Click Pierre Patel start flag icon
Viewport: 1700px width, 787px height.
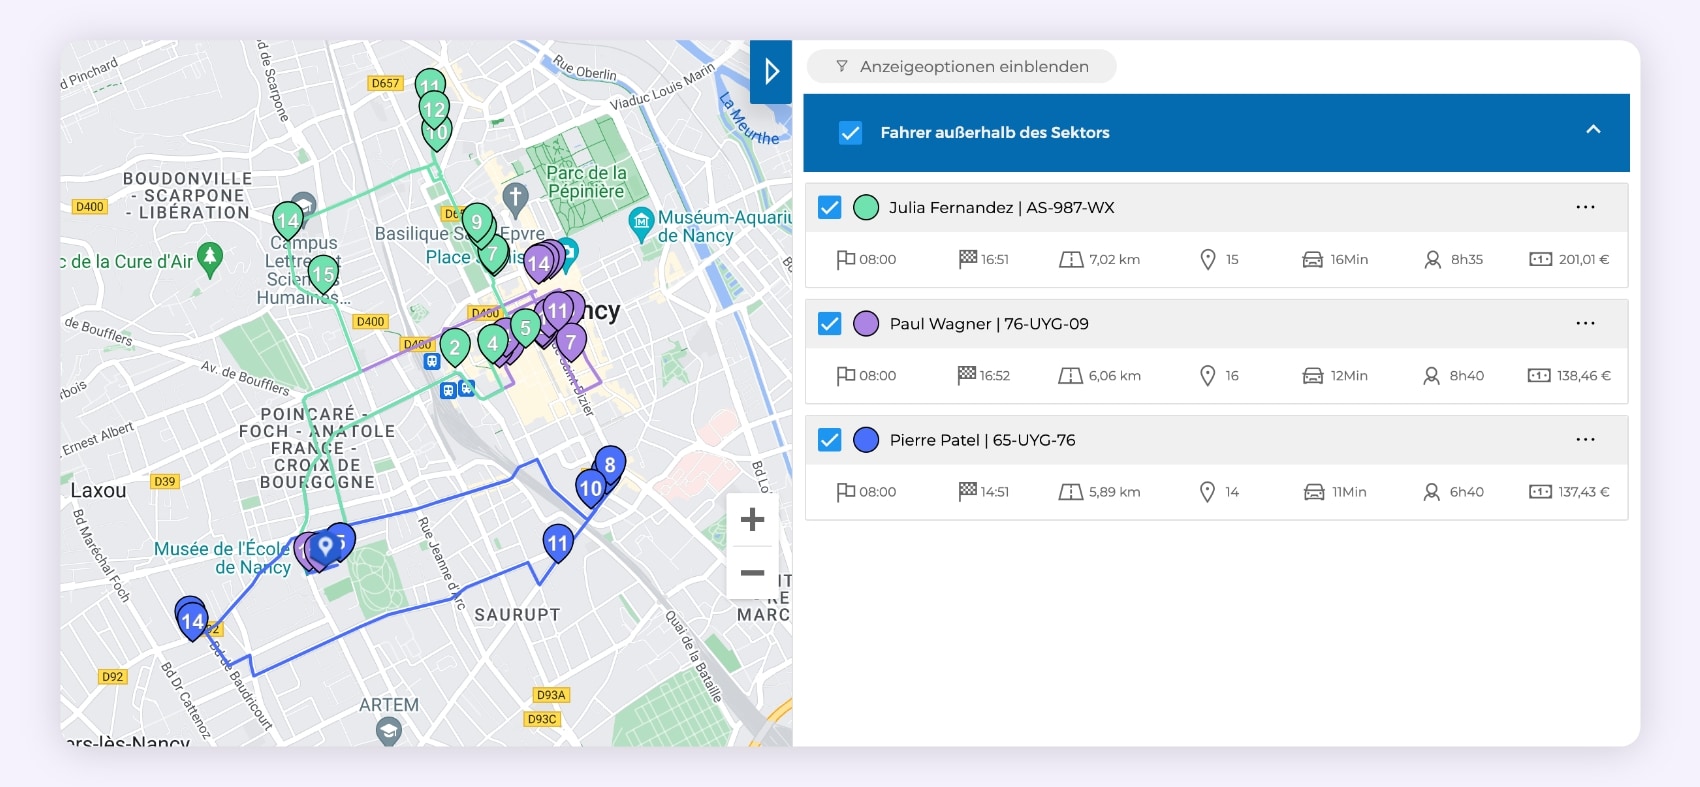pyautogui.click(x=845, y=491)
